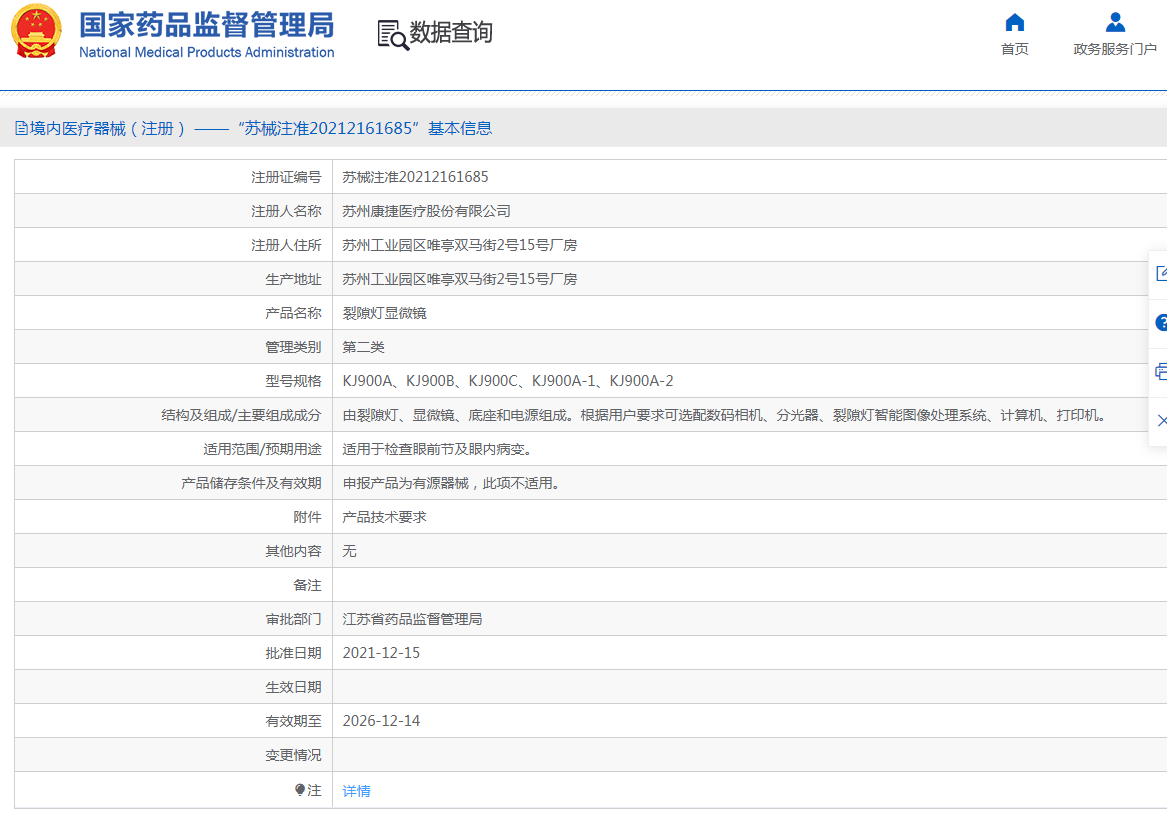Click the 首页 navigation link
The height and width of the screenshot is (817, 1167).
coord(1014,48)
